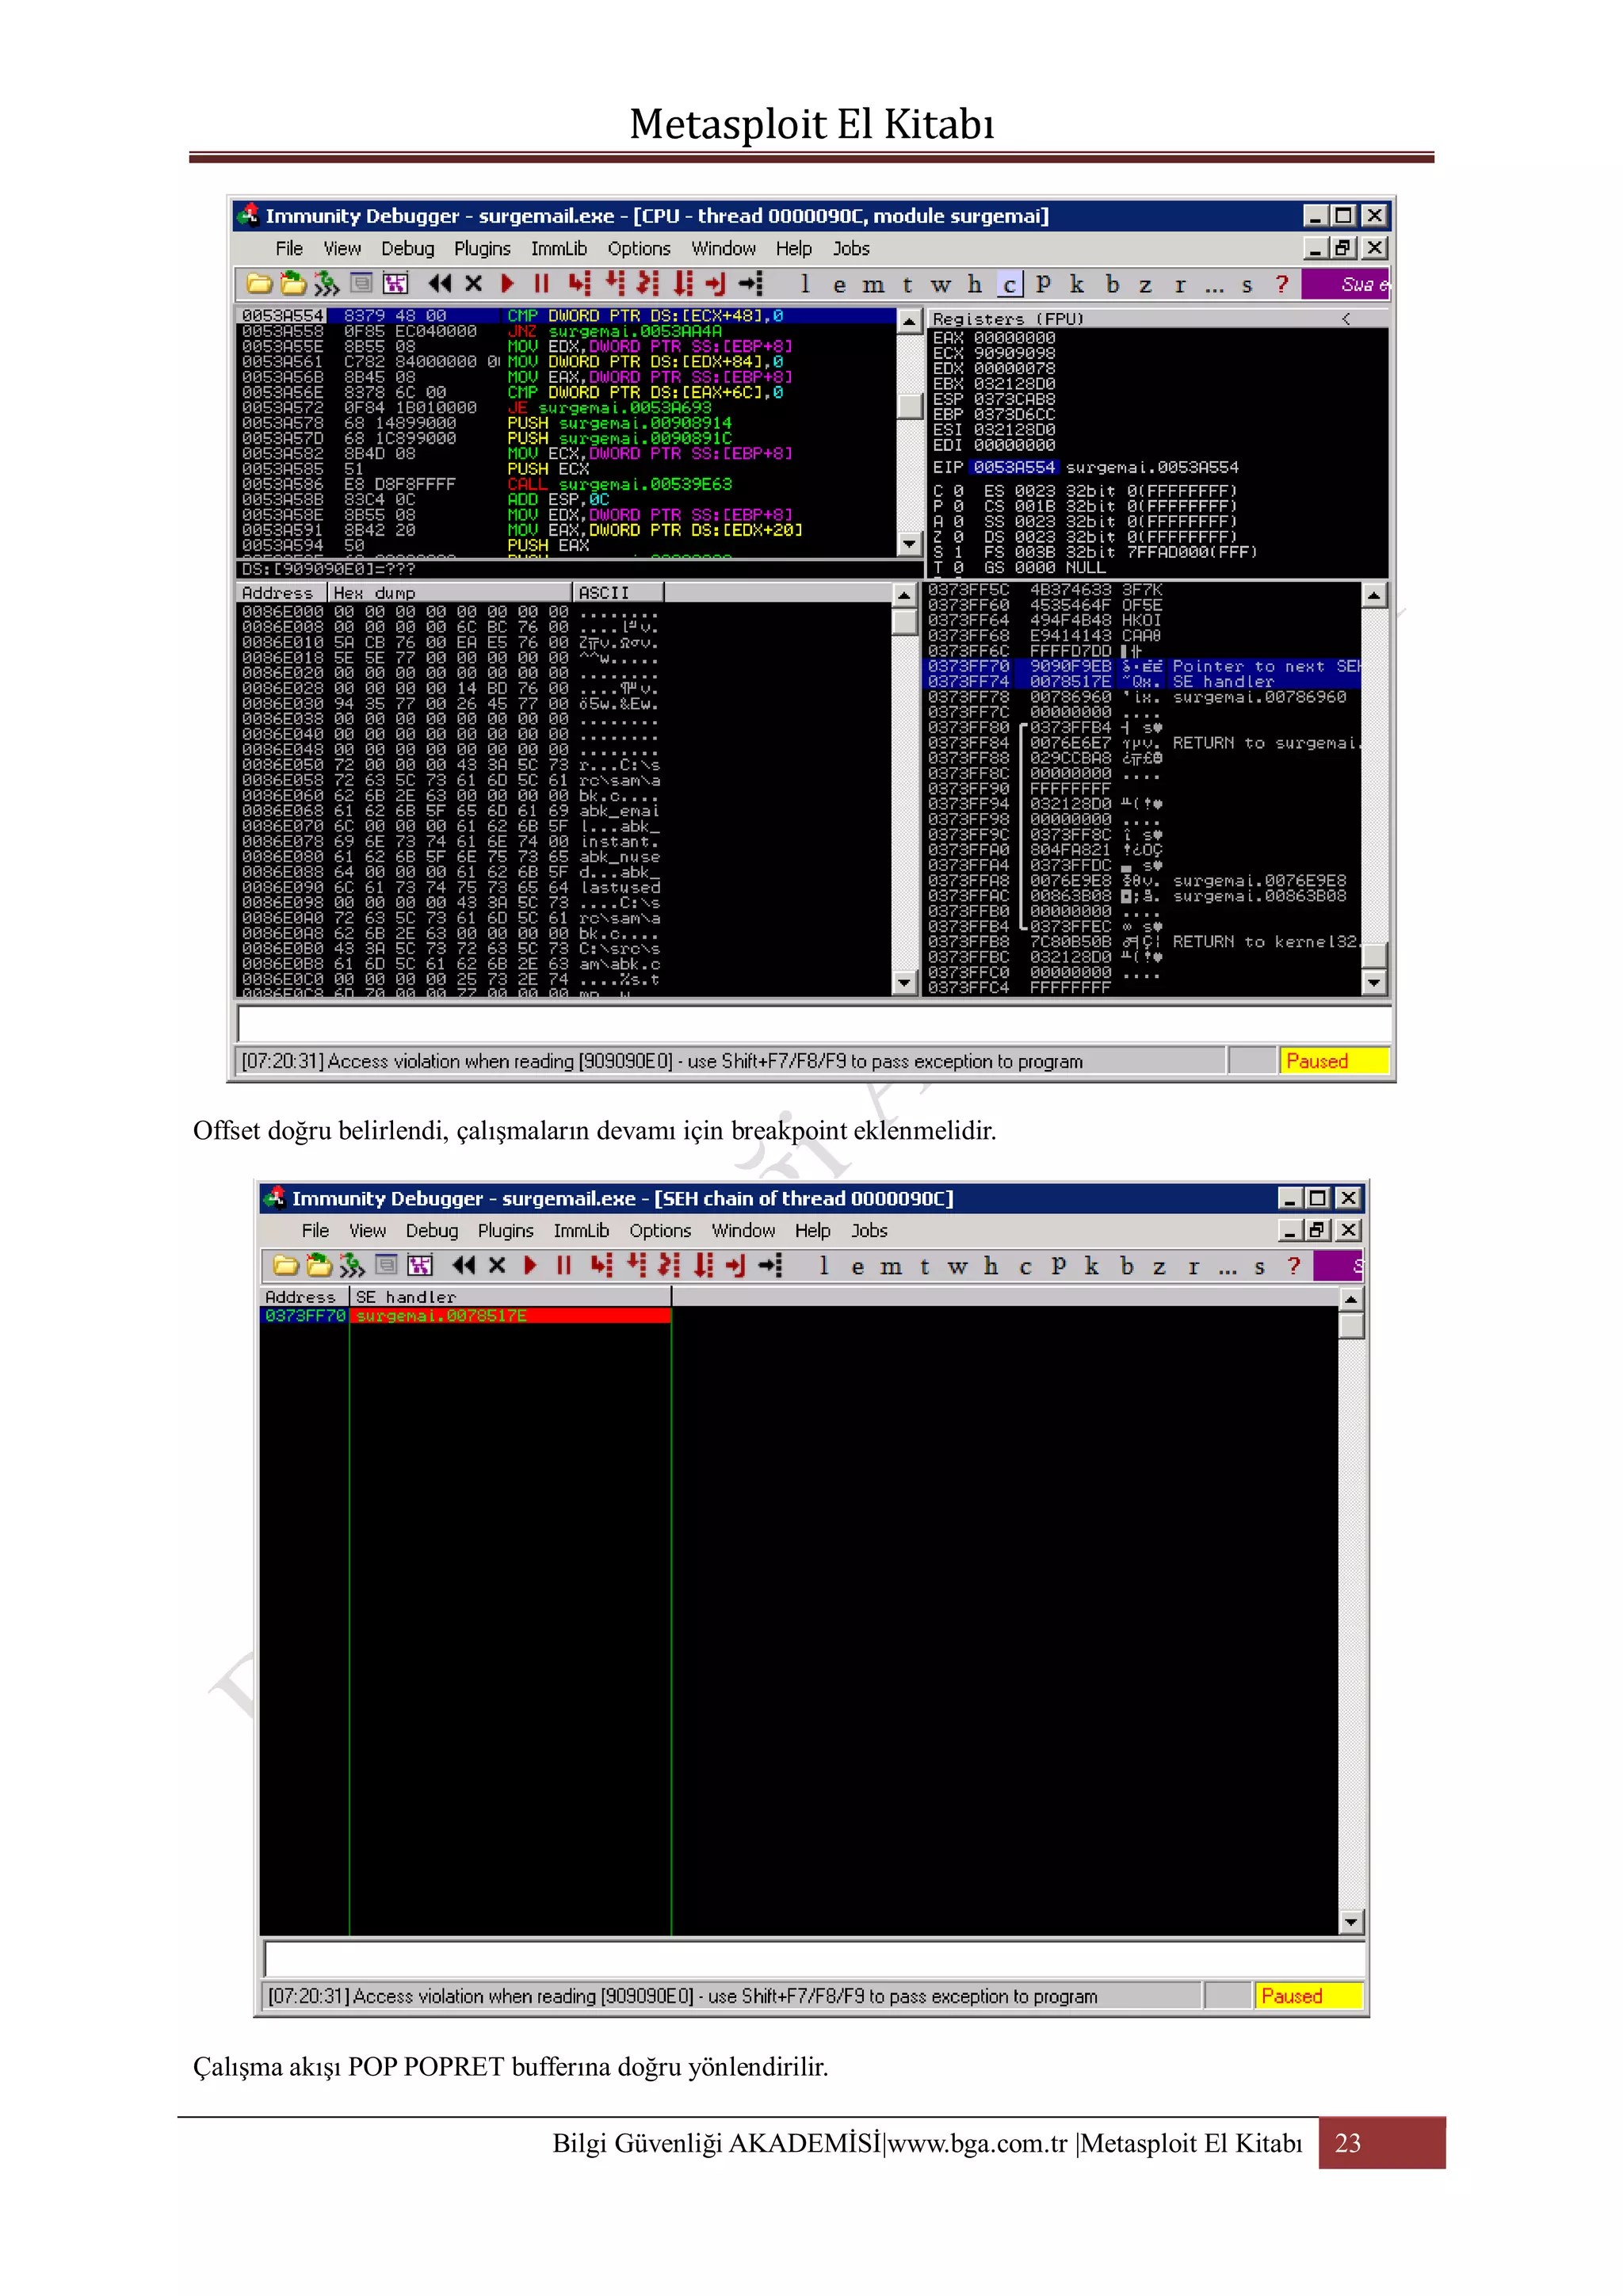Show Executable modules (e) in CPU window toolbar

point(839,285)
